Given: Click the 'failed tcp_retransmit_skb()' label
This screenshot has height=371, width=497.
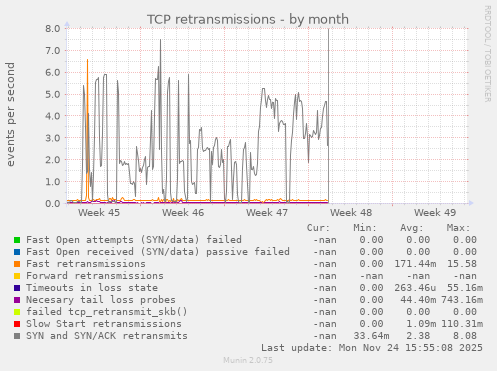Looking at the screenshot, I should pos(107,312).
